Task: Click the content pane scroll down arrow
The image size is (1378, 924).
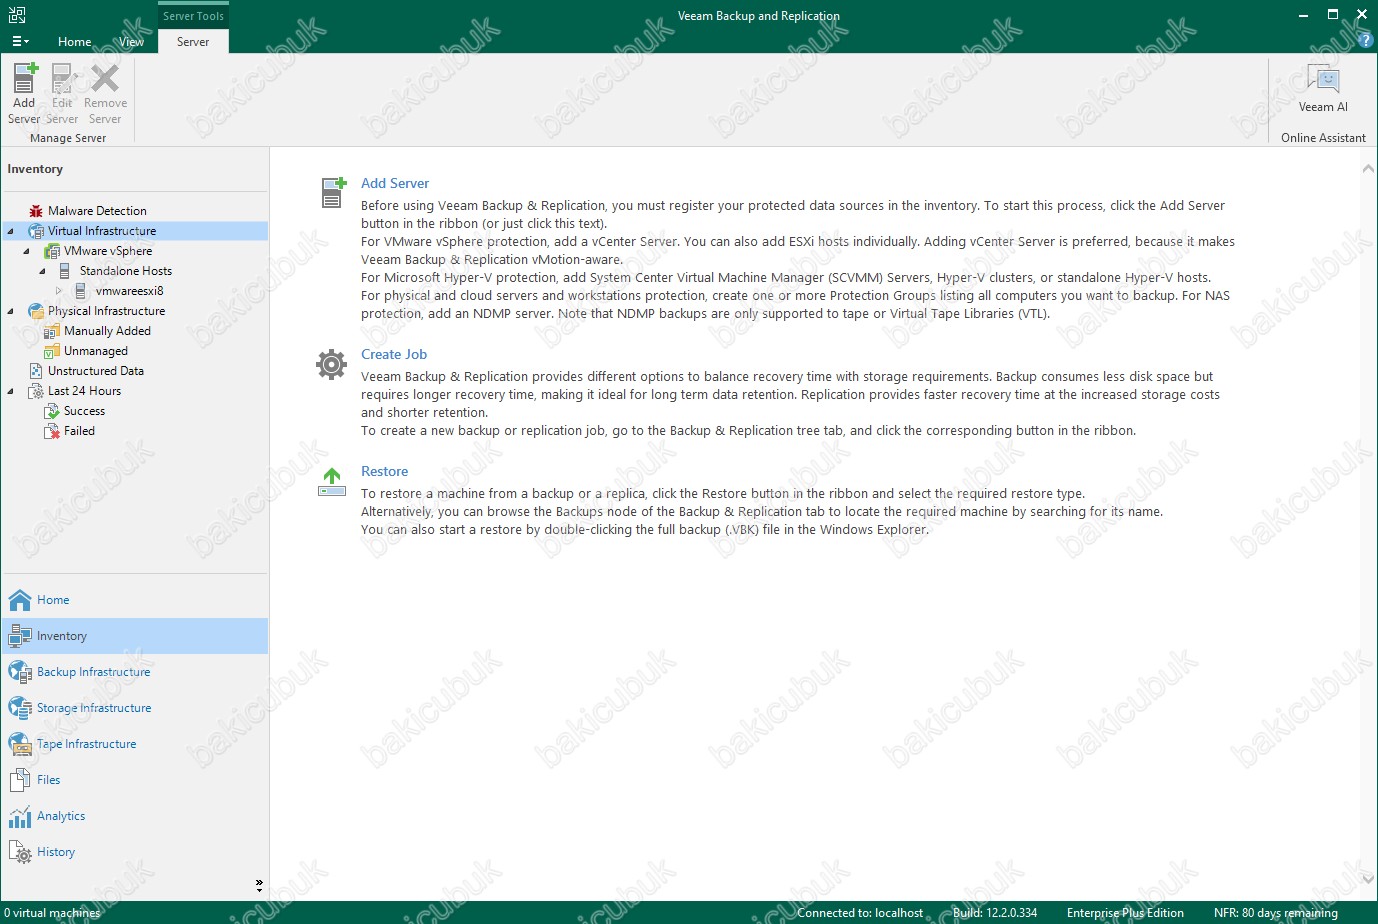Action: [1368, 880]
